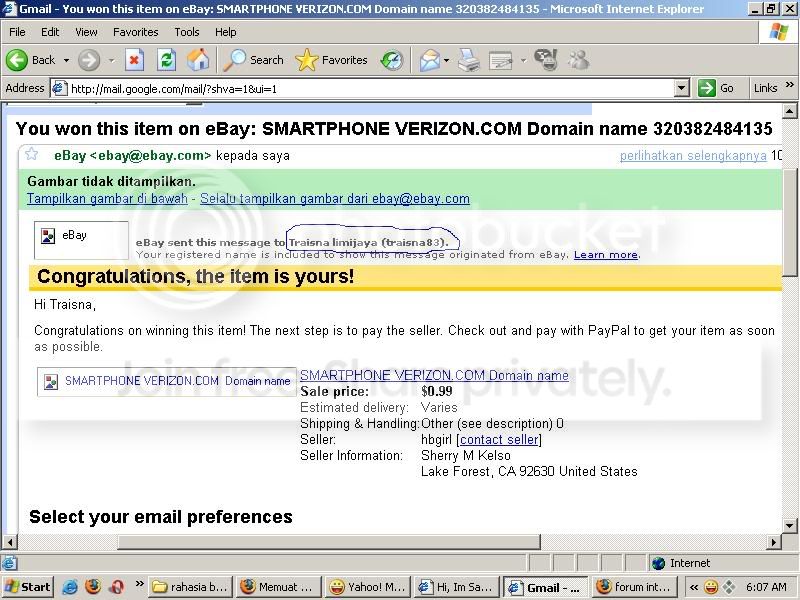Screen dimensions: 800x600
Task: Star this eBay email message
Action: [32, 154]
